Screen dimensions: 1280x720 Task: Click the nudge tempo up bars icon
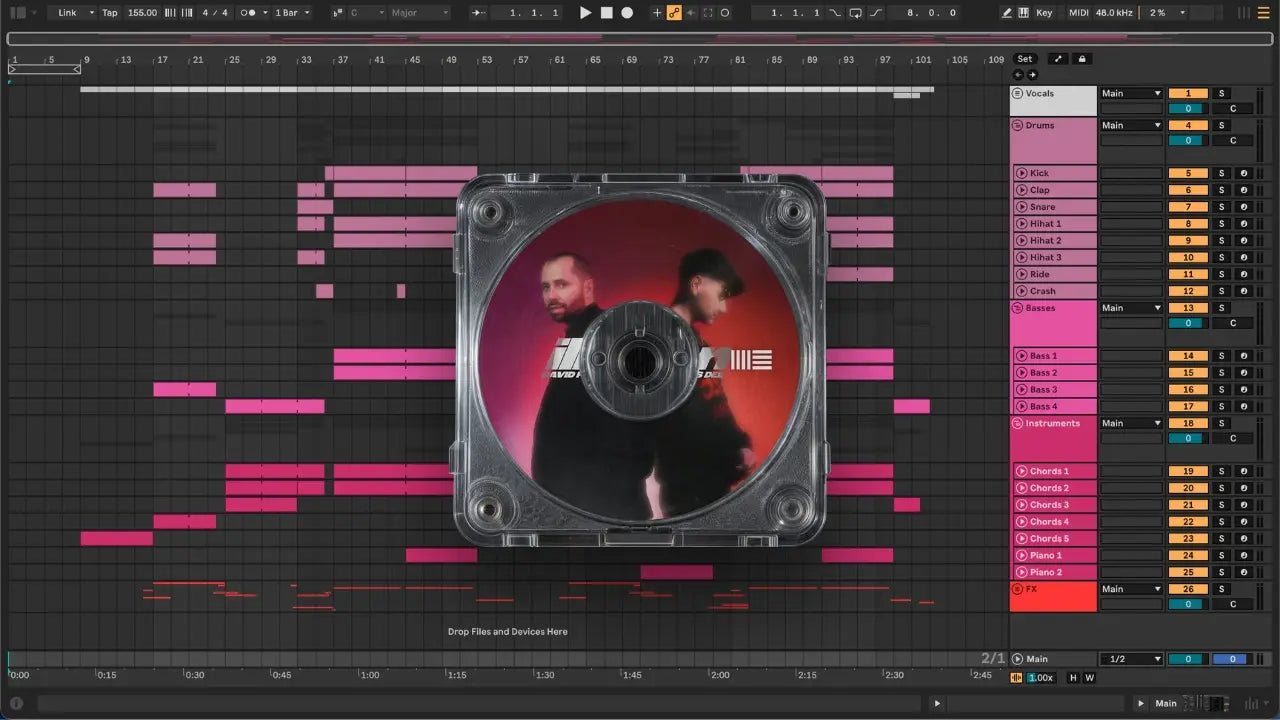tap(186, 13)
